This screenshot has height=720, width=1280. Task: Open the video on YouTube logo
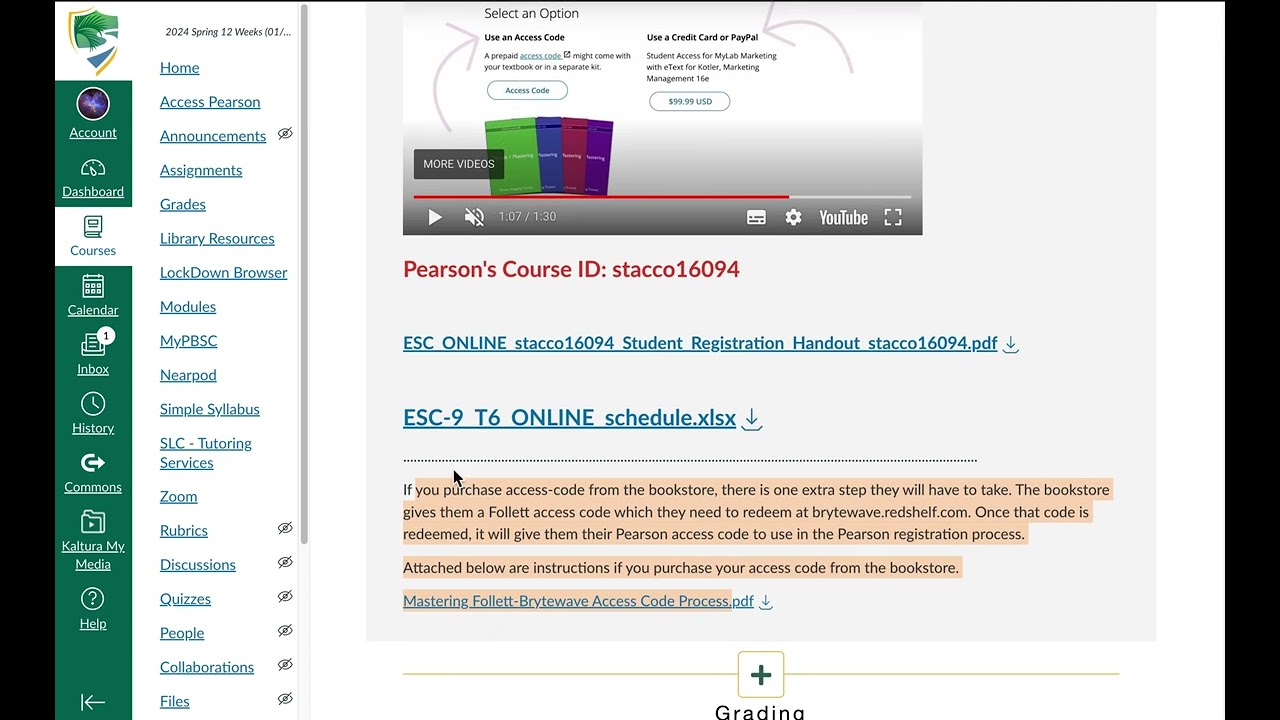843,217
